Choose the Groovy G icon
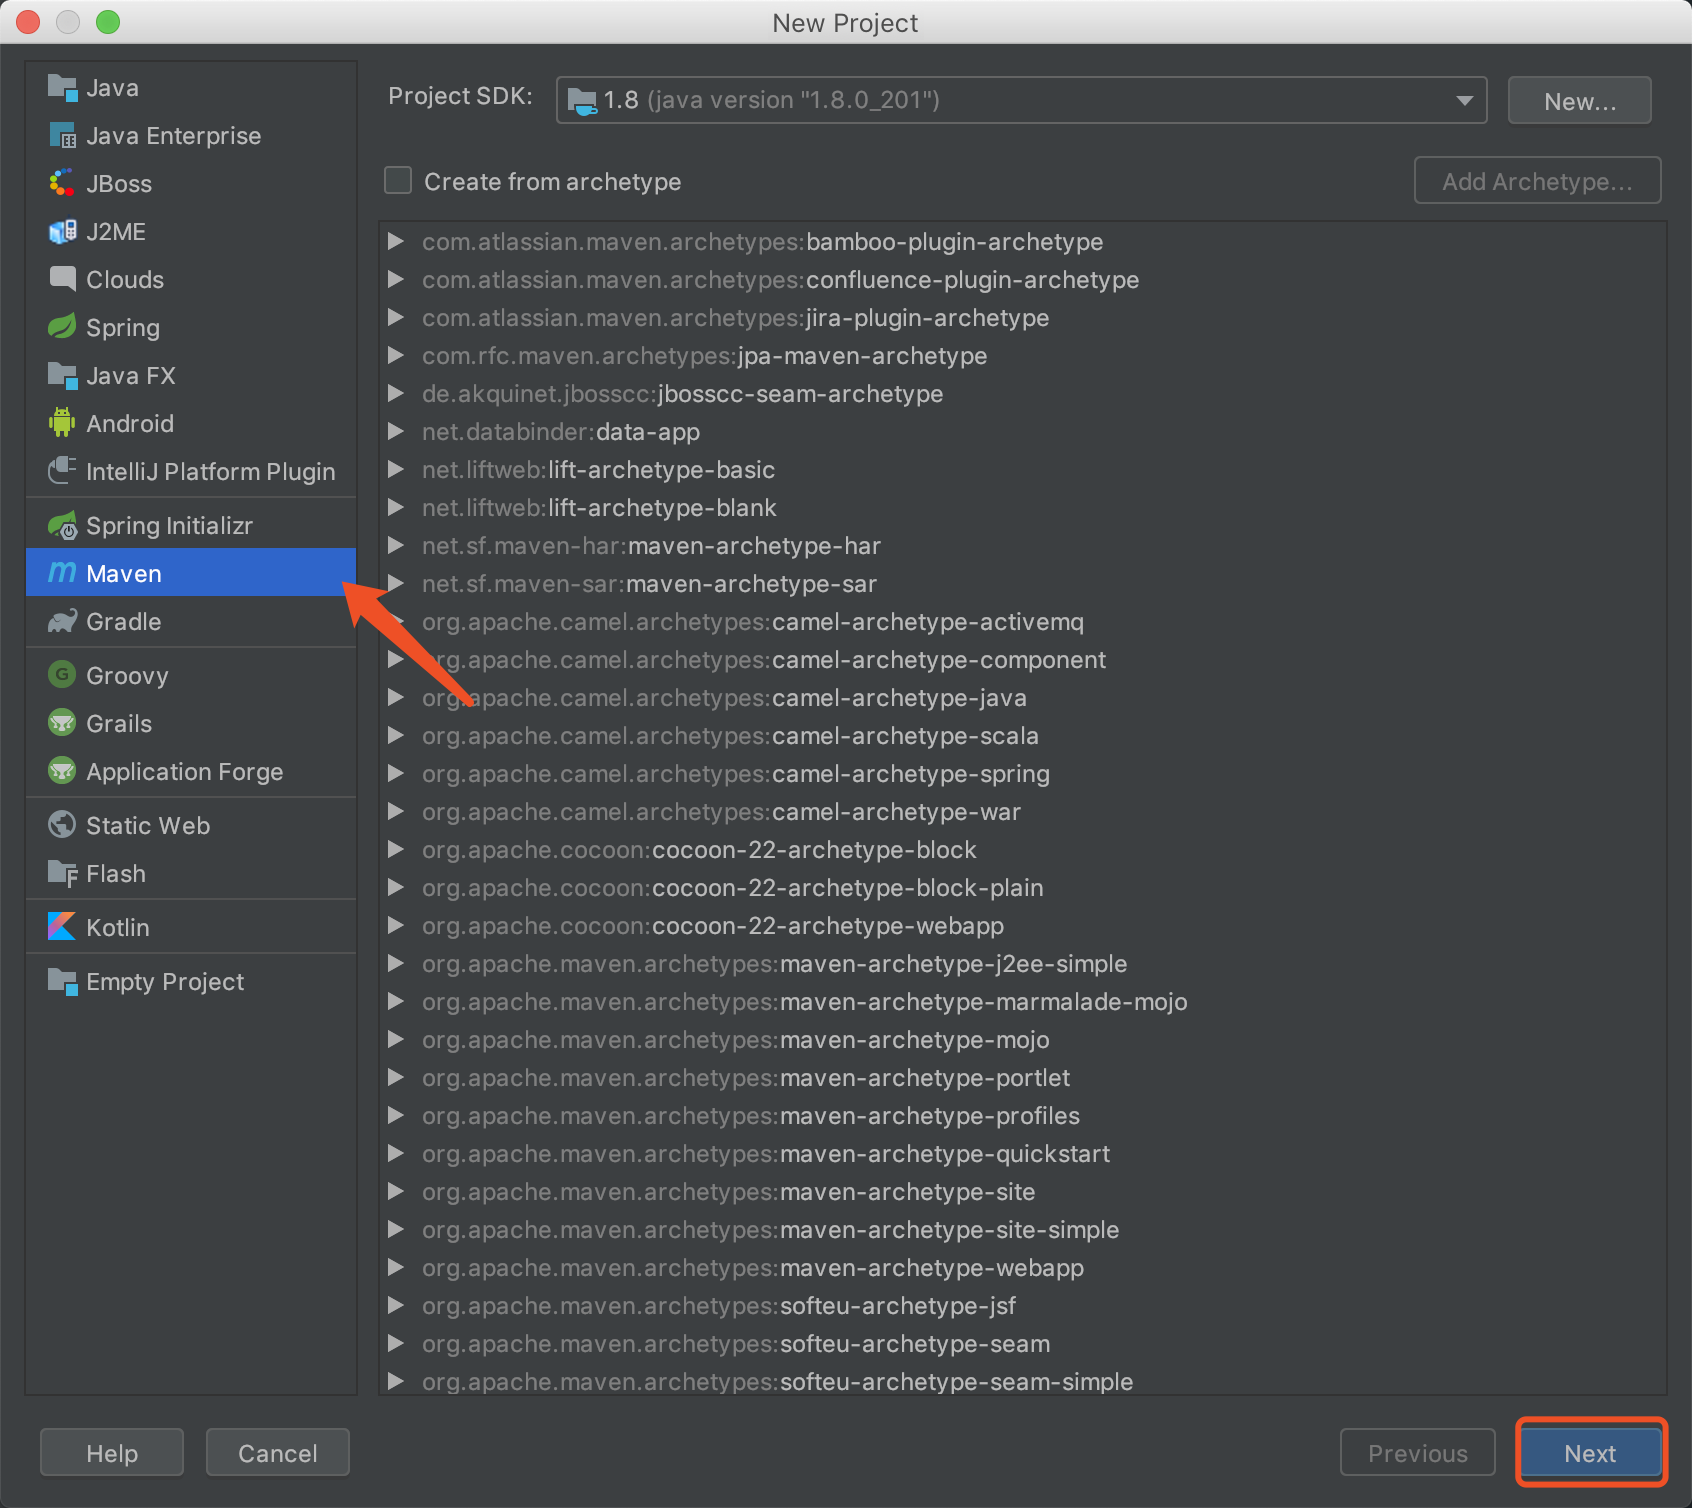The image size is (1692, 1508). coord(62,675)
